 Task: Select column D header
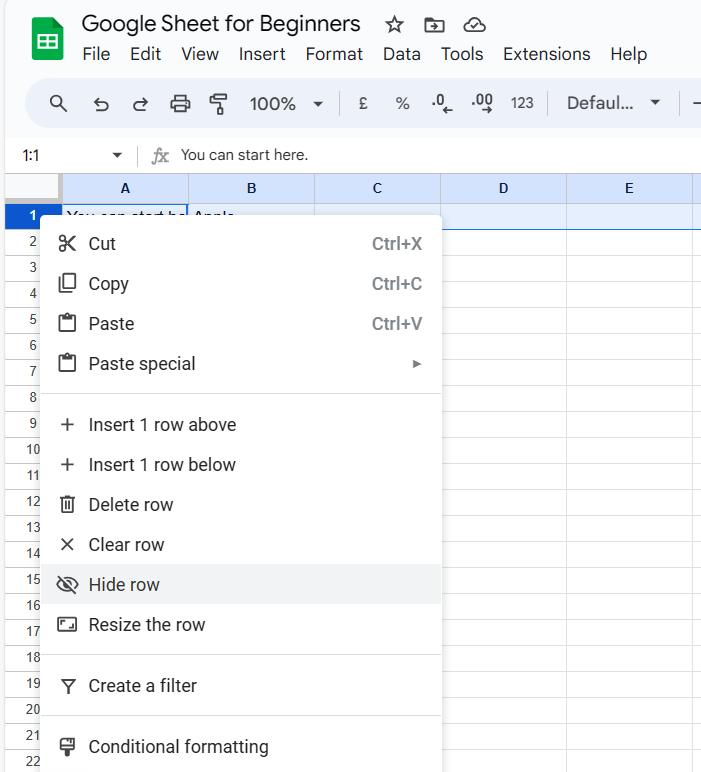click(x=504, y=189)
